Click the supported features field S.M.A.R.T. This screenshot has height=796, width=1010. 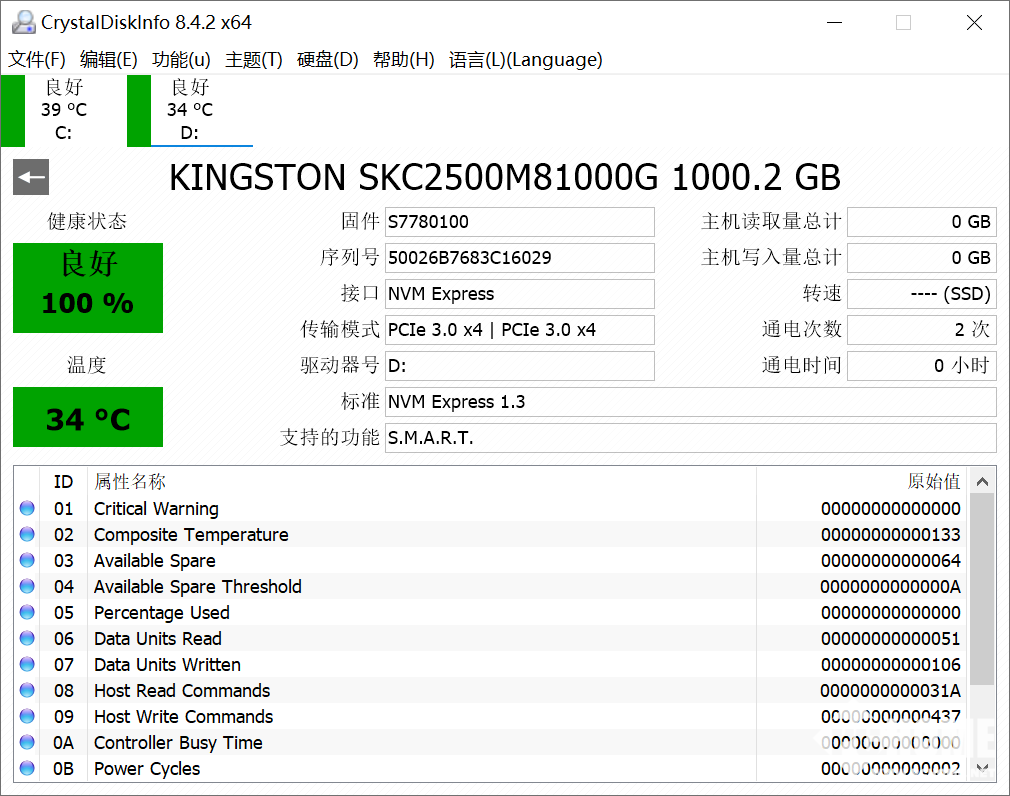pyautogui.click(x=691, y=438)
